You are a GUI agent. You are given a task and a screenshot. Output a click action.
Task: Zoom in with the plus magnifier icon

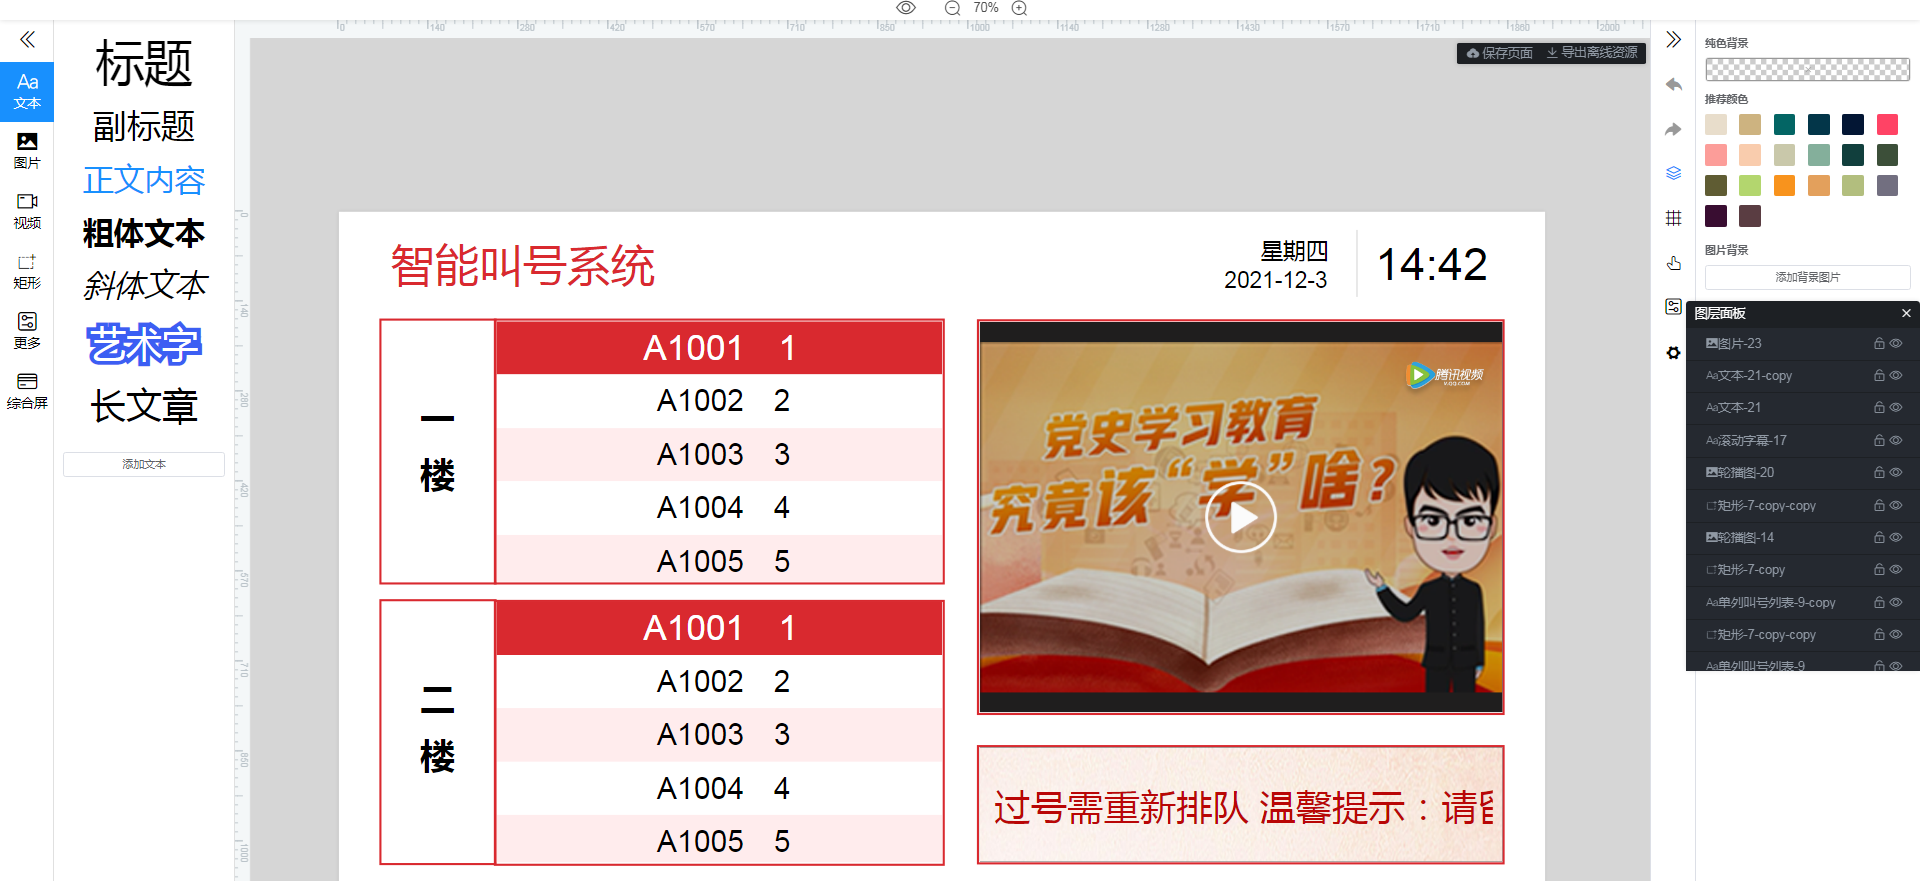(x=1019, y=8)
